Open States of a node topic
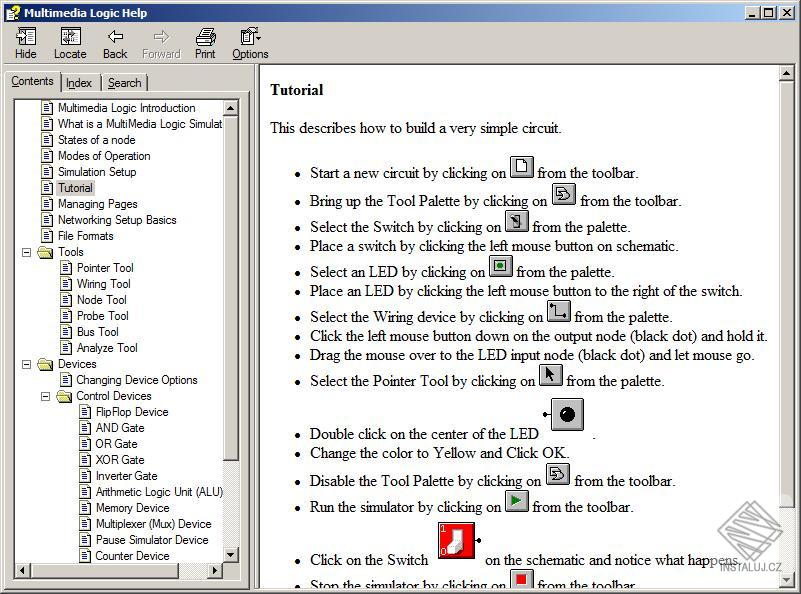This screenshot has height=594, width=801. tap(97, 140)
